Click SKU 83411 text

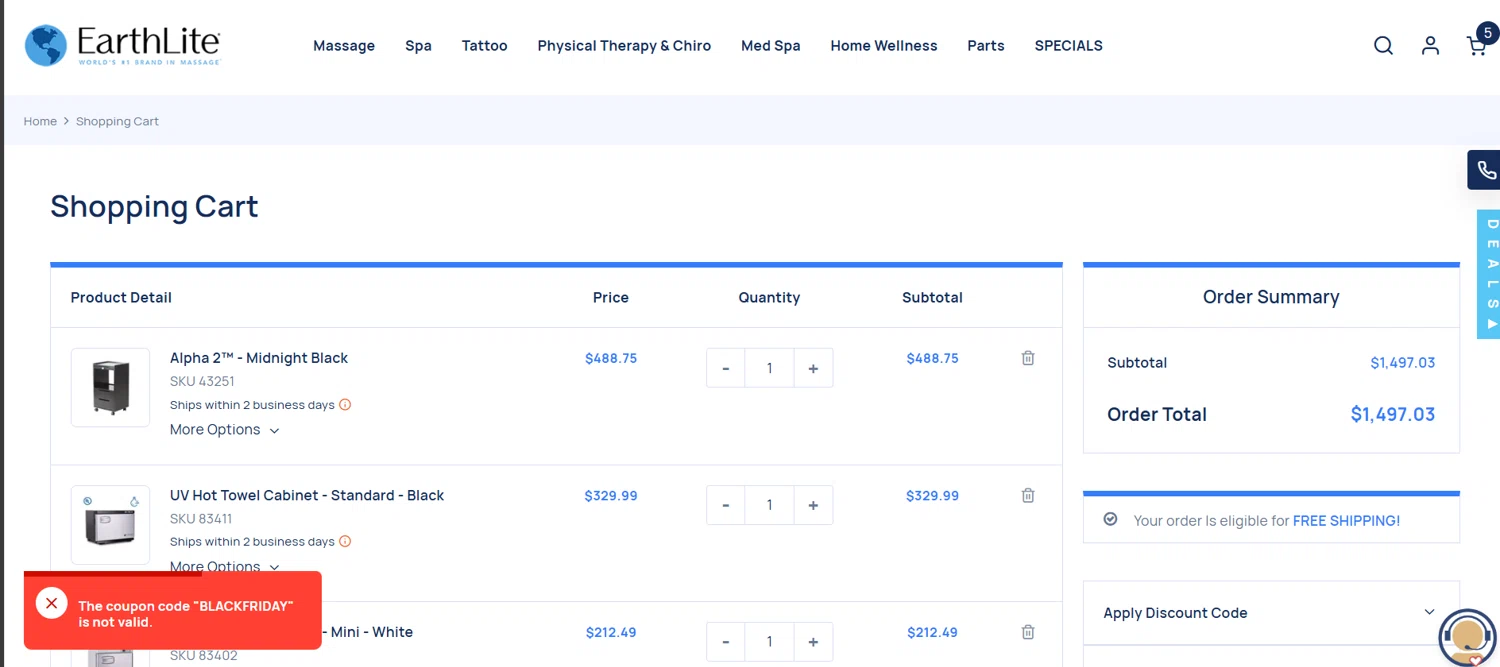tap(201, 519)
